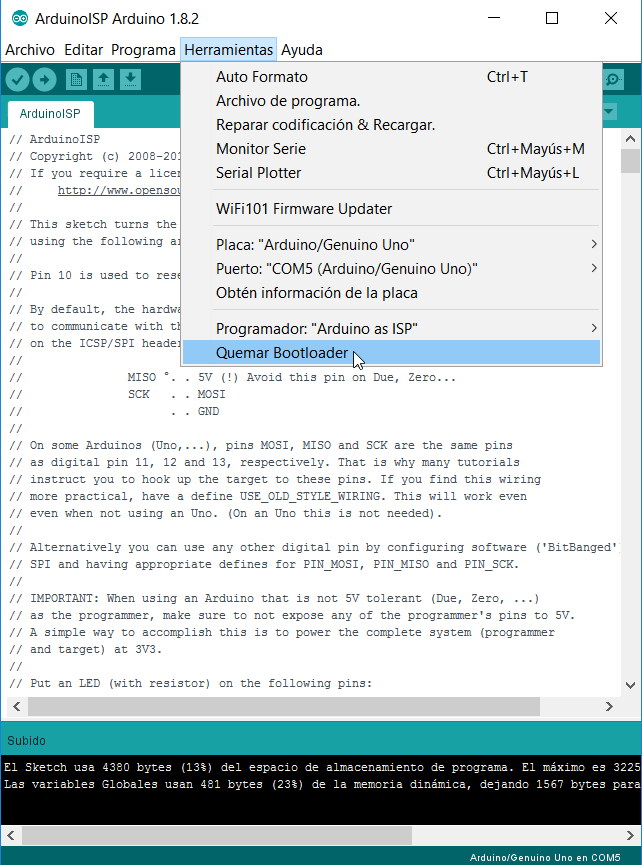
Task: Click code line containing 'USE_OLD_STYLE_WIRING'
Action: [x=268, y=496]
